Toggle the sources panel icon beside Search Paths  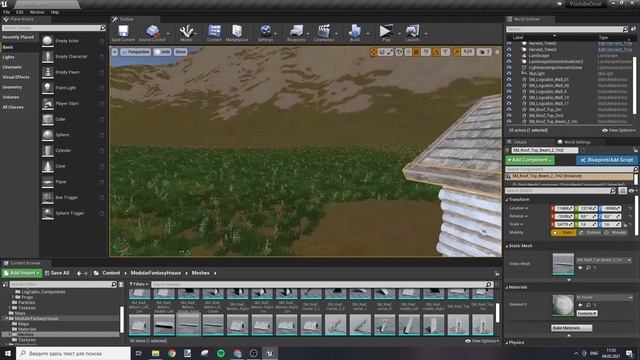(x=5, y=284)
